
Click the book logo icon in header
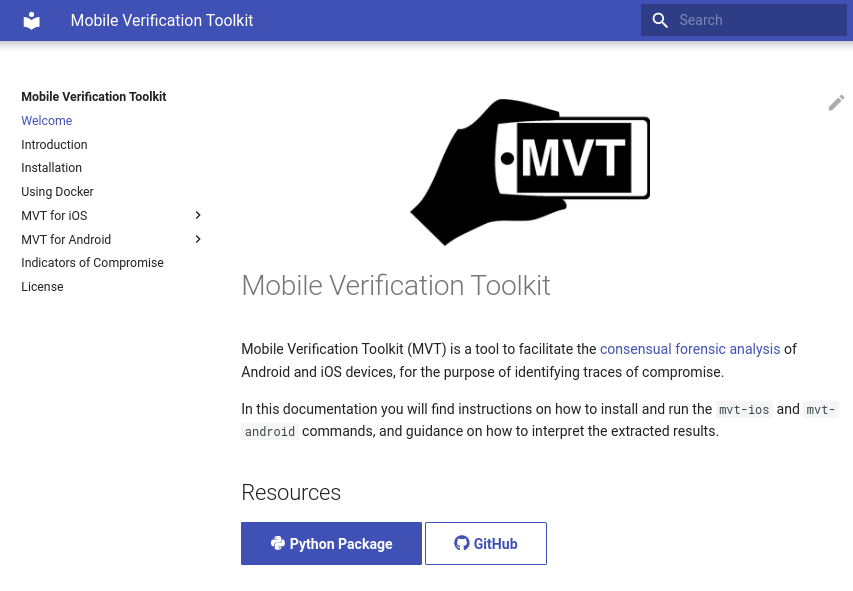(x=32, y=21)
